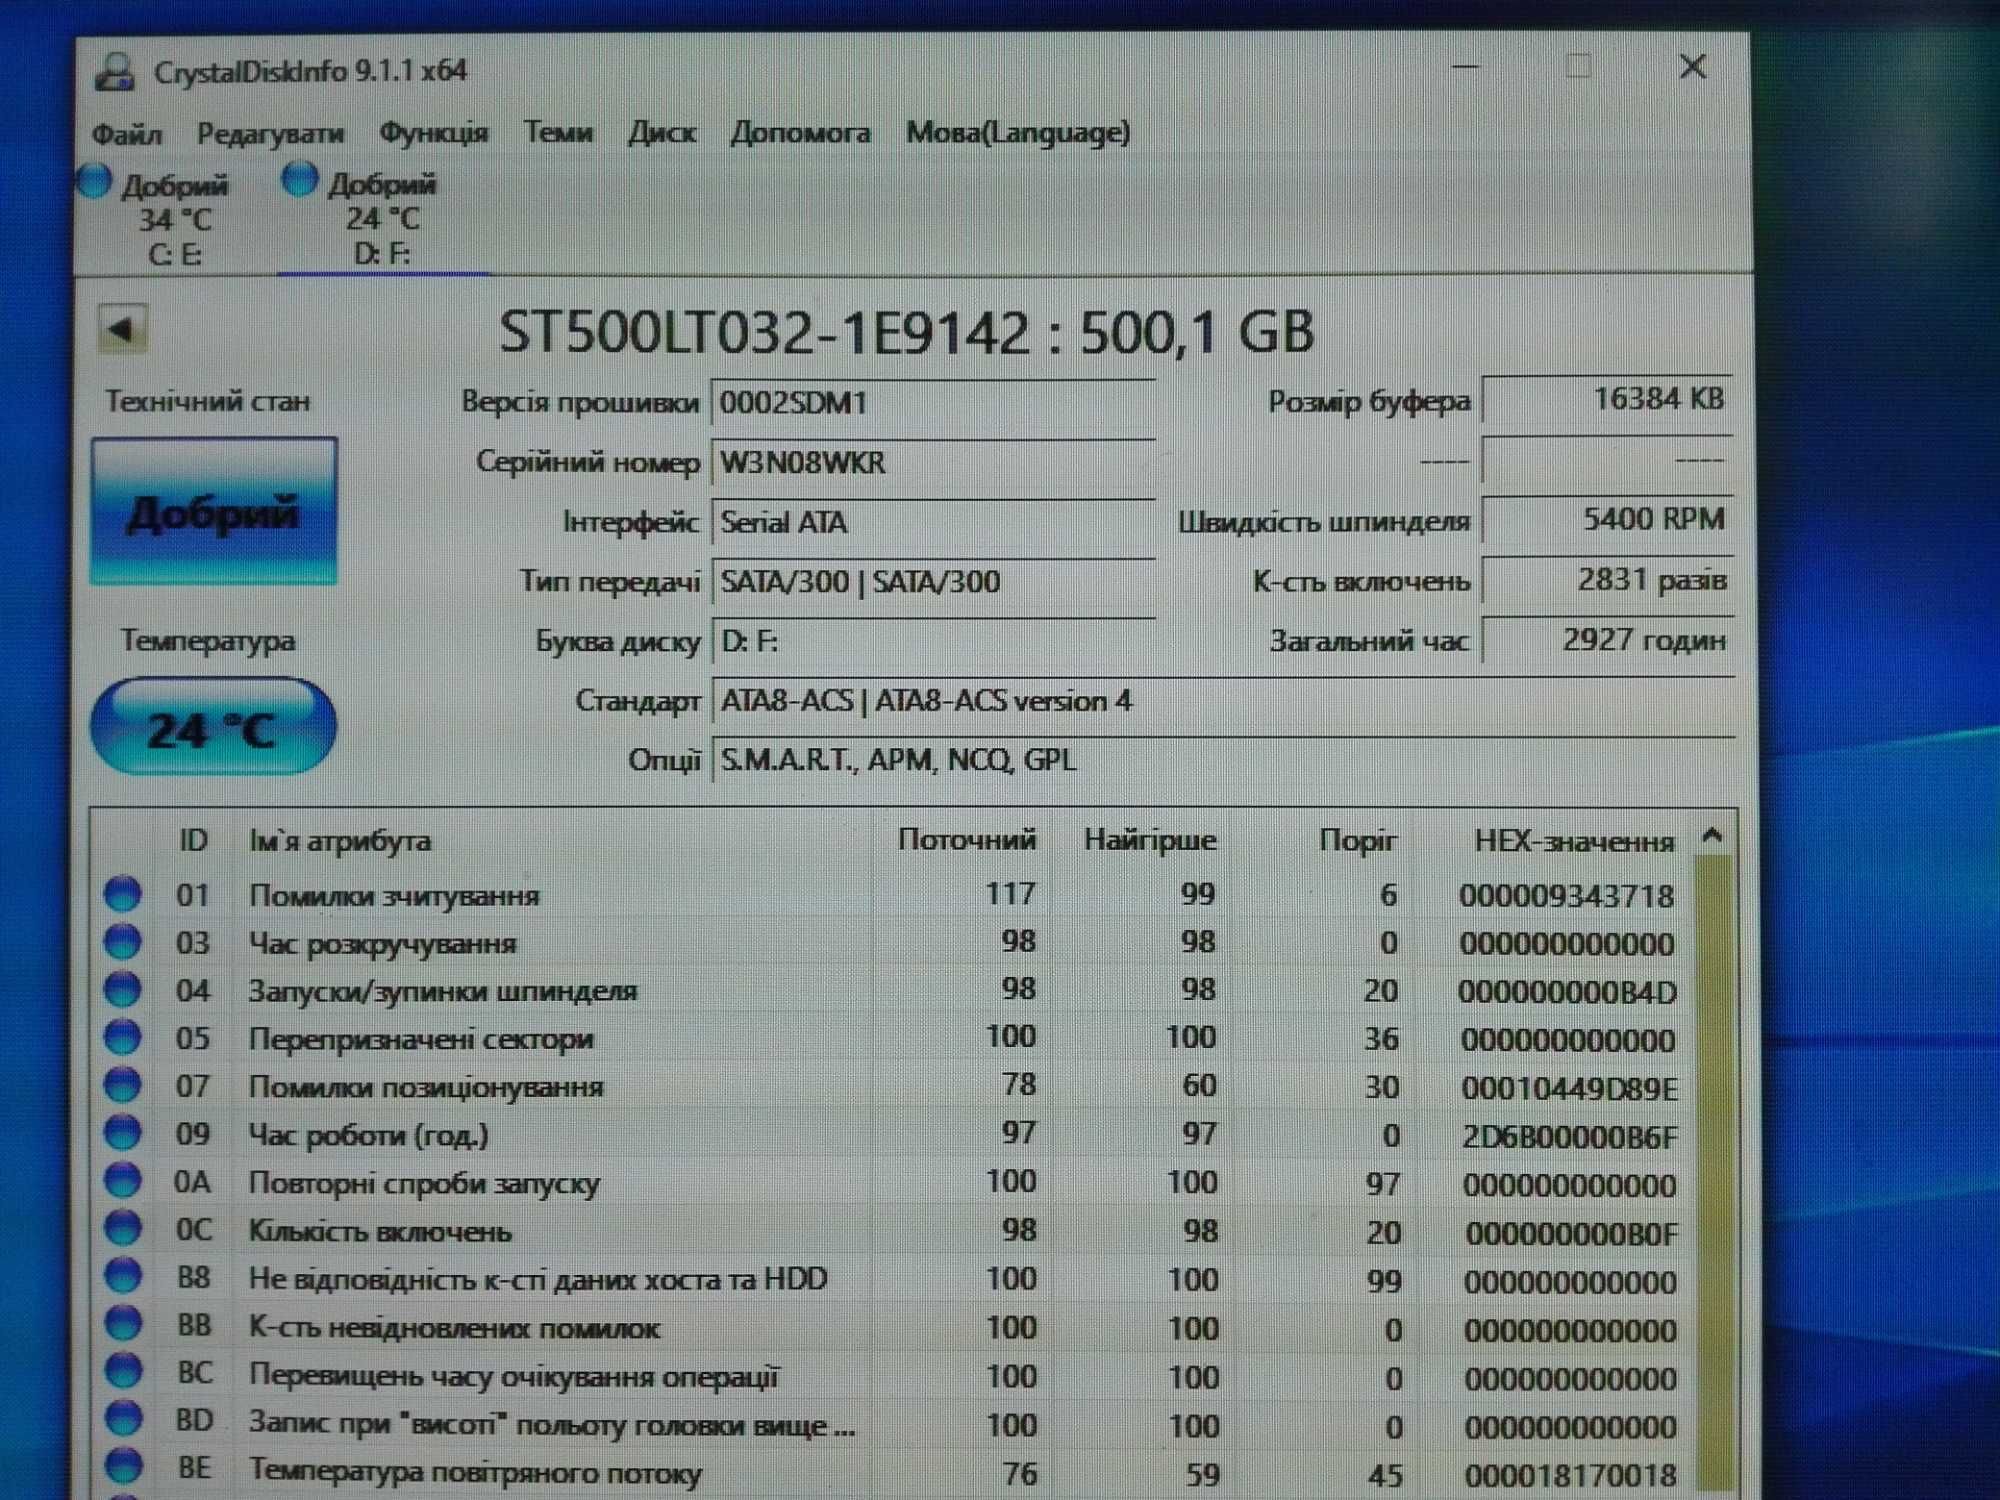
Task: Open the Допомога menu
Action: point(800,133)
